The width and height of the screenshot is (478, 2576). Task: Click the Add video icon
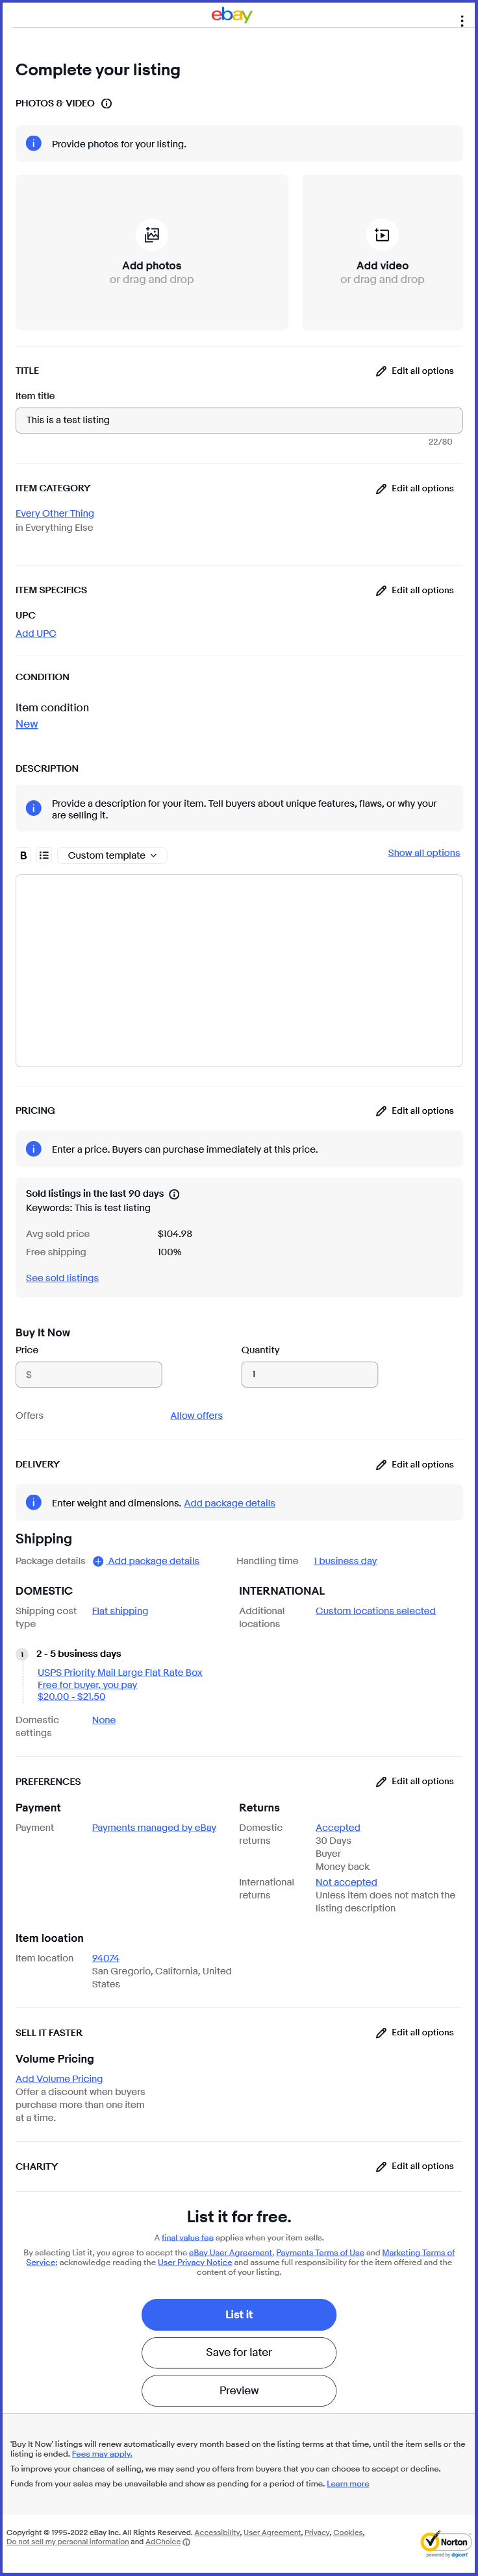click(x=382, y=234)
